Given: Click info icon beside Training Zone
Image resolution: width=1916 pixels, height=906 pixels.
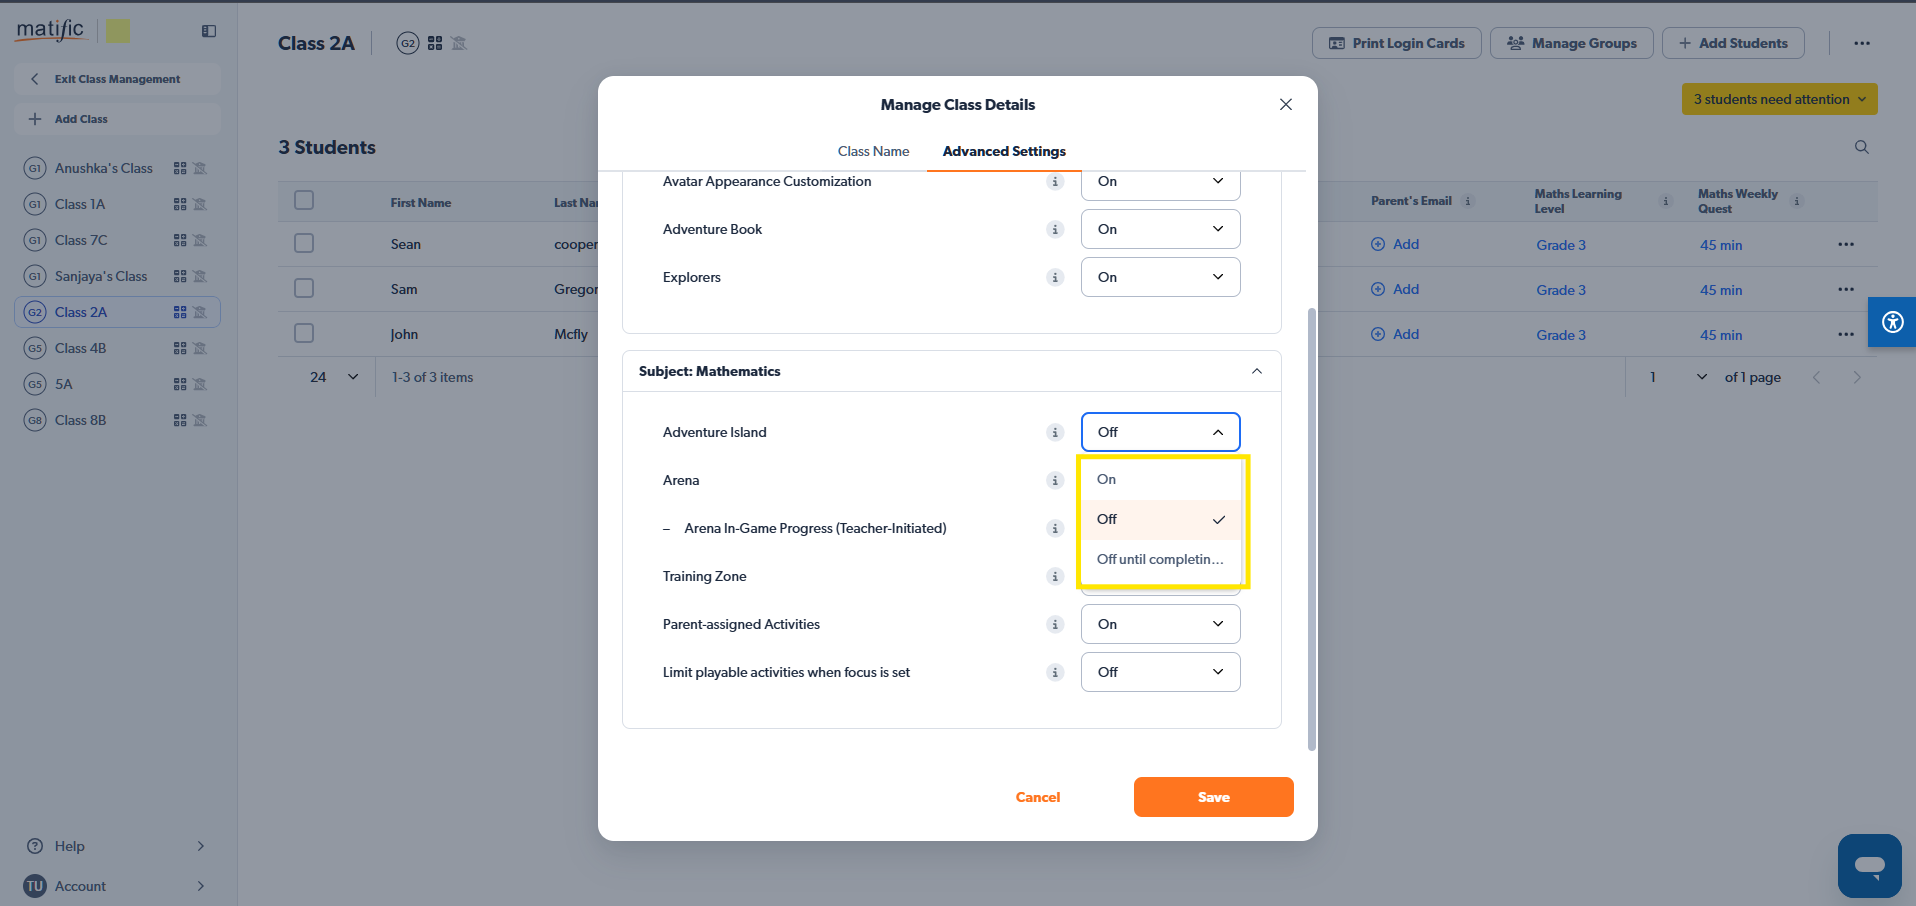Looking at the screenshot, I should (x=1055, y=576).
